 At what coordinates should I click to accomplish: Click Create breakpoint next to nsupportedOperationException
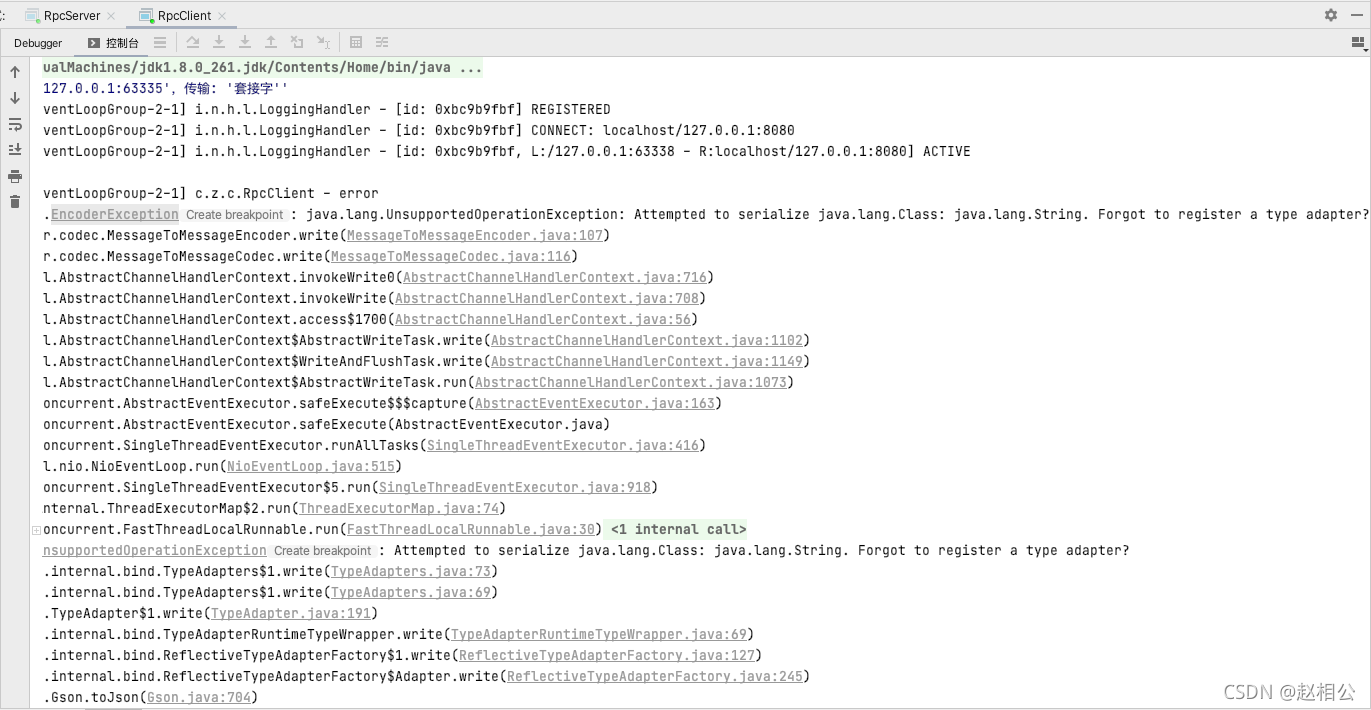(x=323, y=550)
